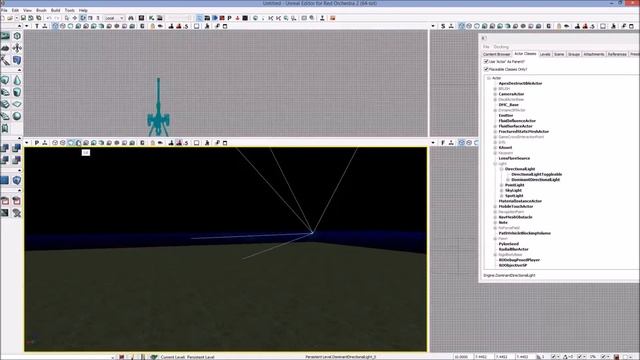Select the Curved Staircase brush builder
This screenshot has height=360, width=640.
[5, 92]
